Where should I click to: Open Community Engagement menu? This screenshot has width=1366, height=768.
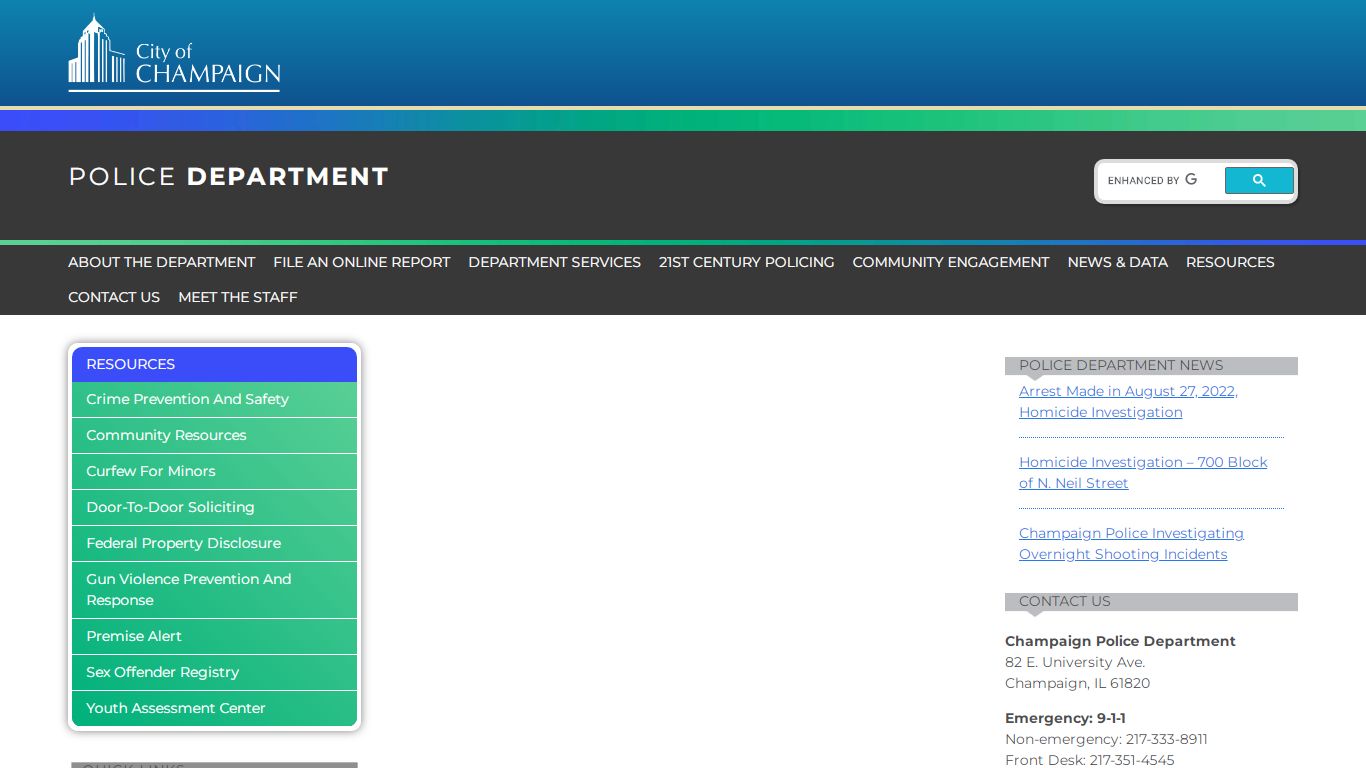951,262
